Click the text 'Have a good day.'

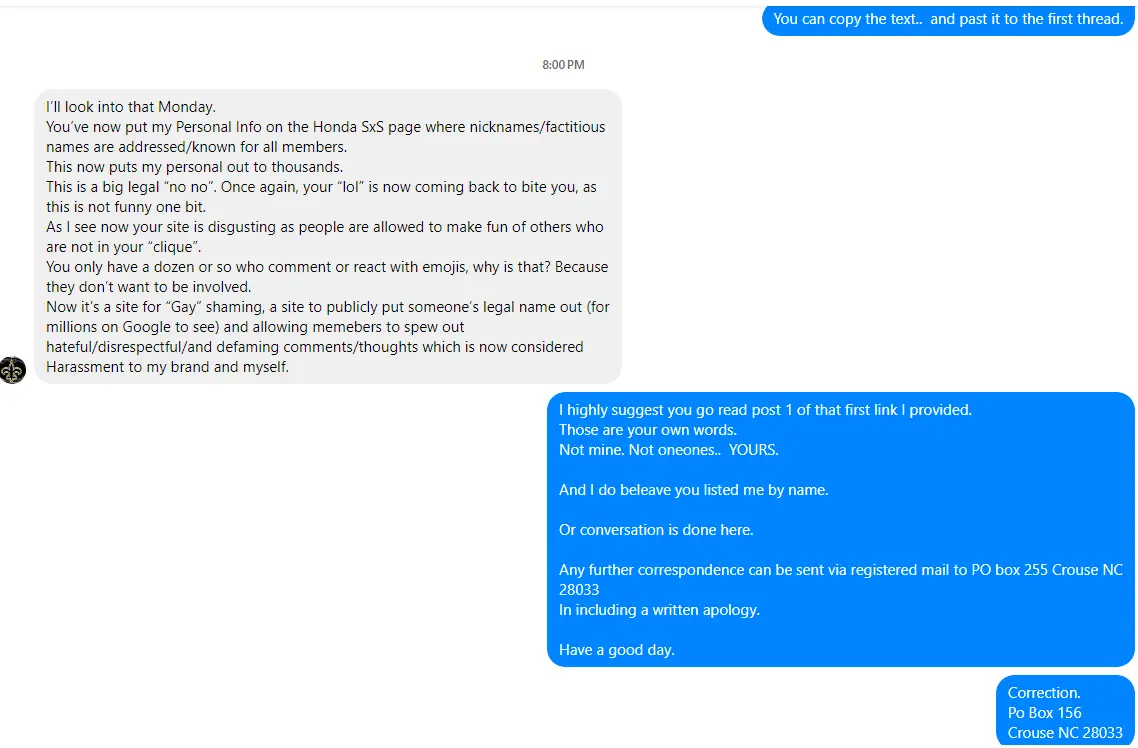pyautogui.click(x=617, y=650)
